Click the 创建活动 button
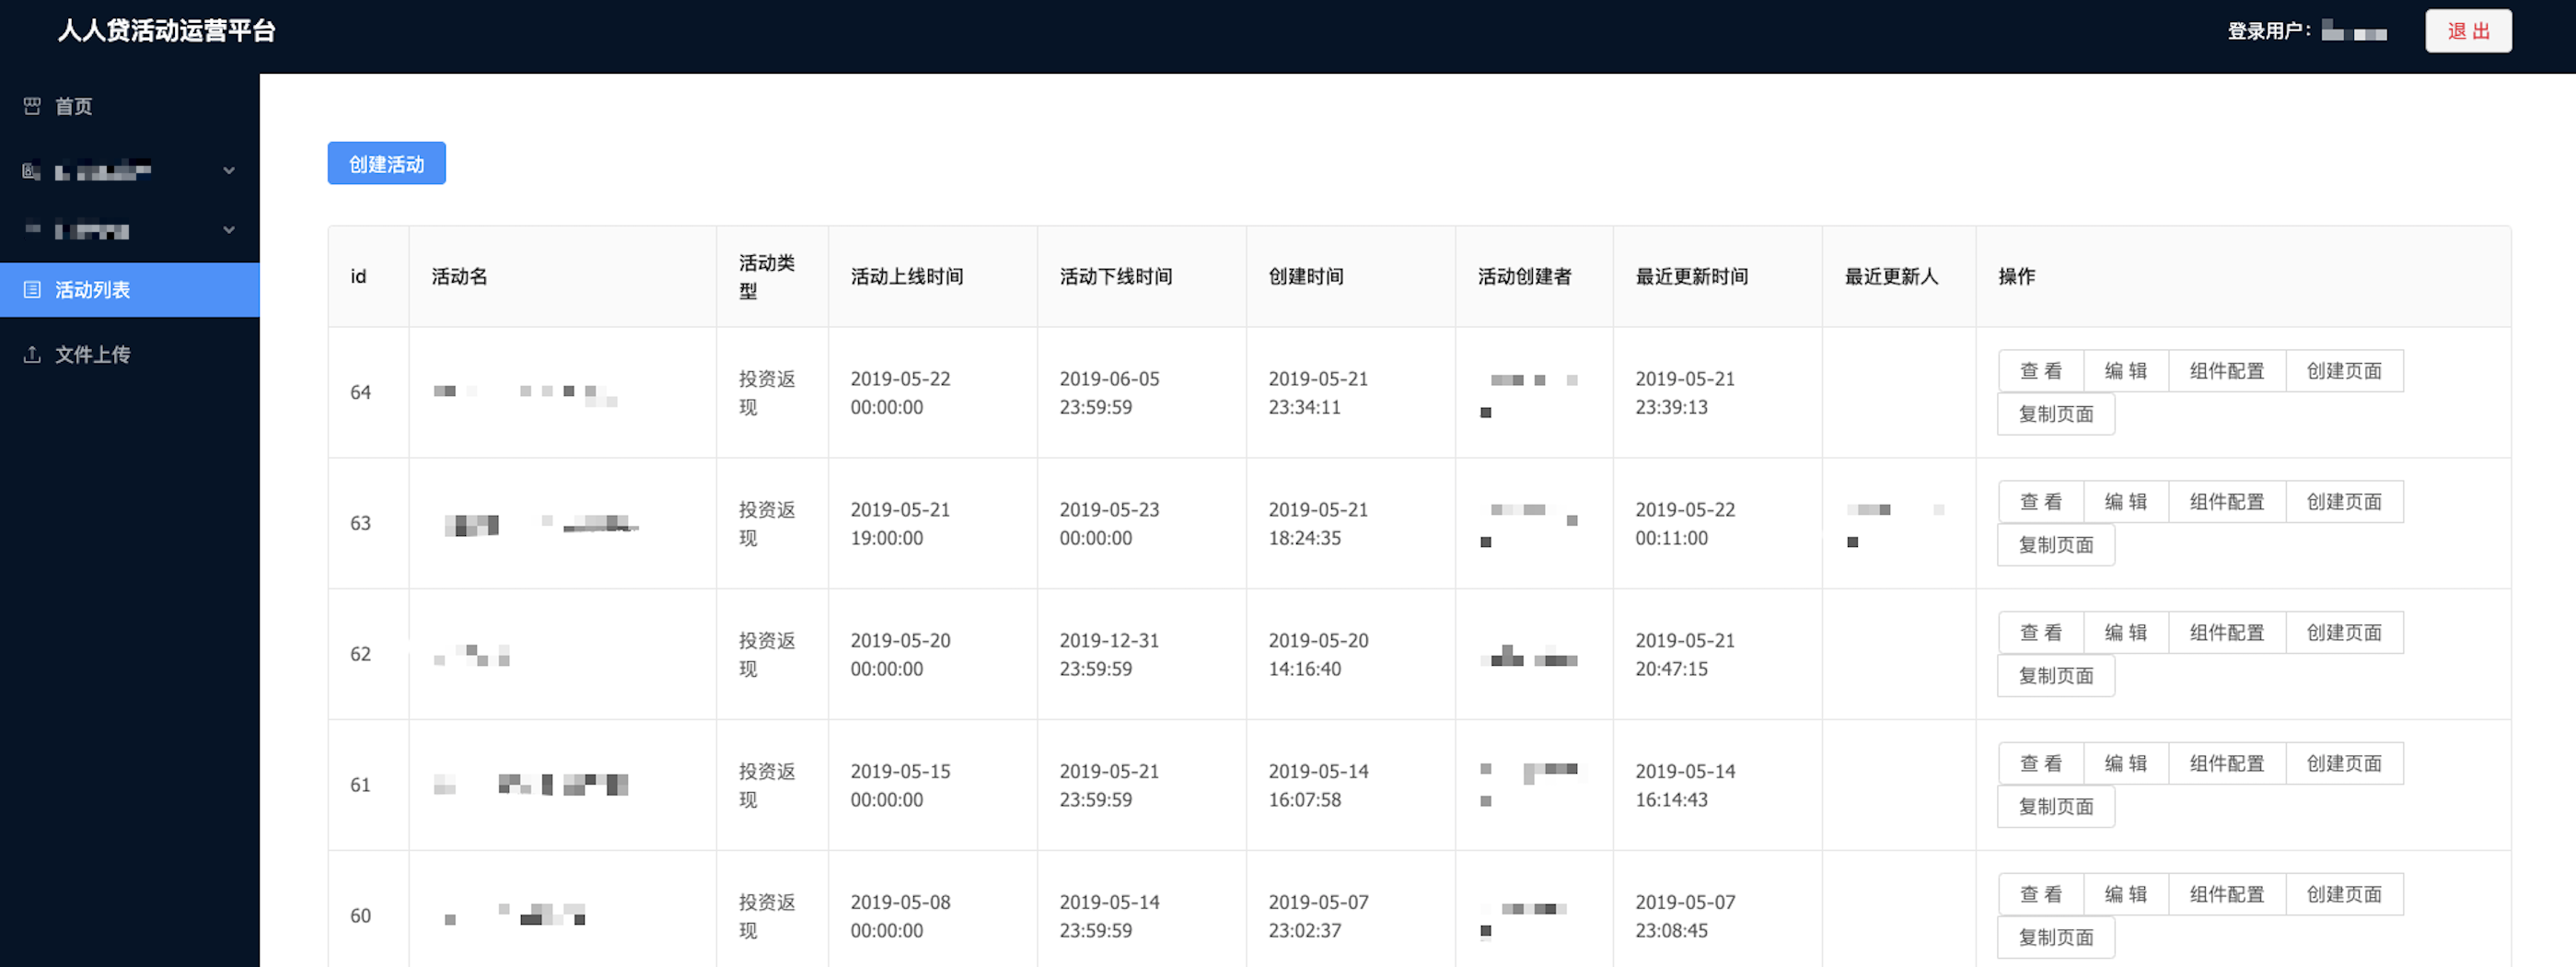Screen dimensions: 2576x967 [386, 164]
